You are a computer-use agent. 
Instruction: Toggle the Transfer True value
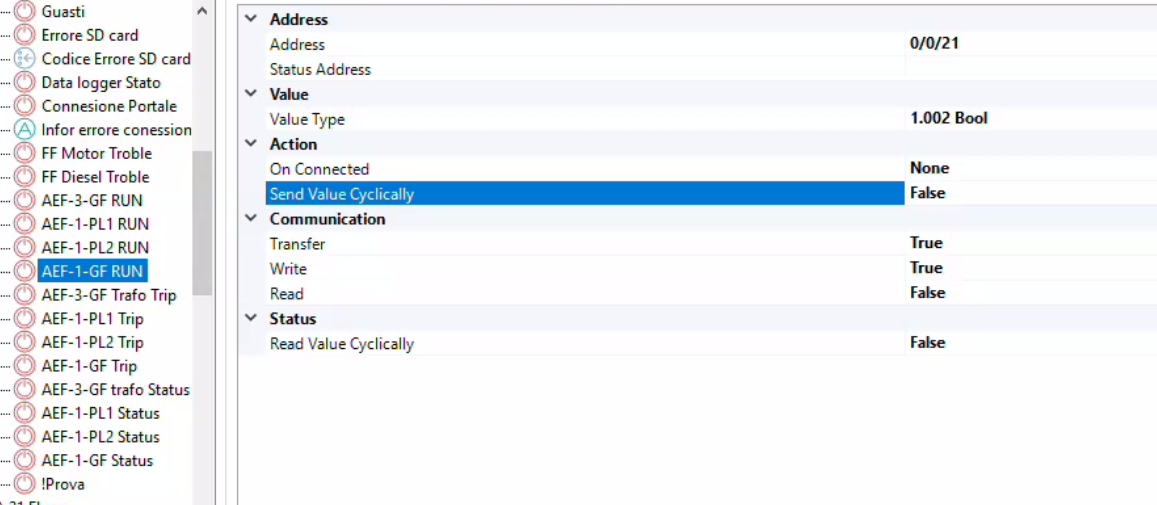[1028, 243]
